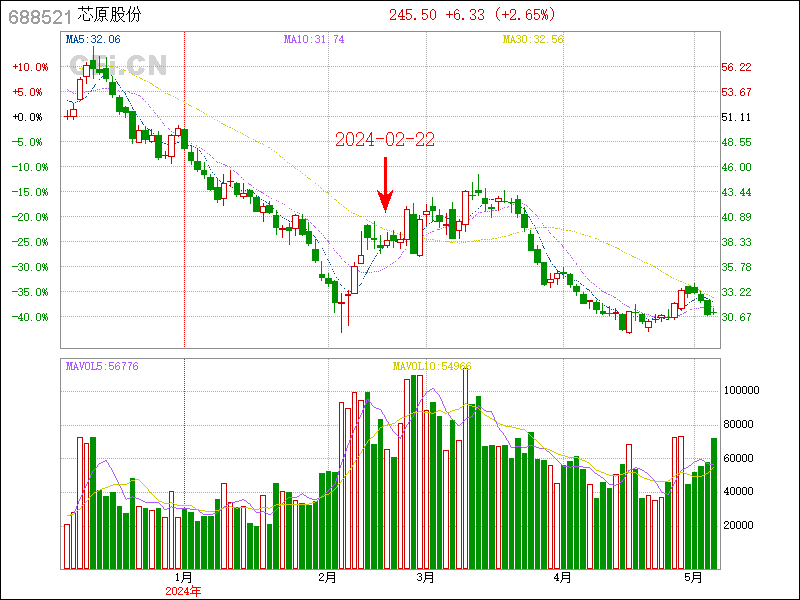Click the 1月 label on the time axis

tap(183, 577)
